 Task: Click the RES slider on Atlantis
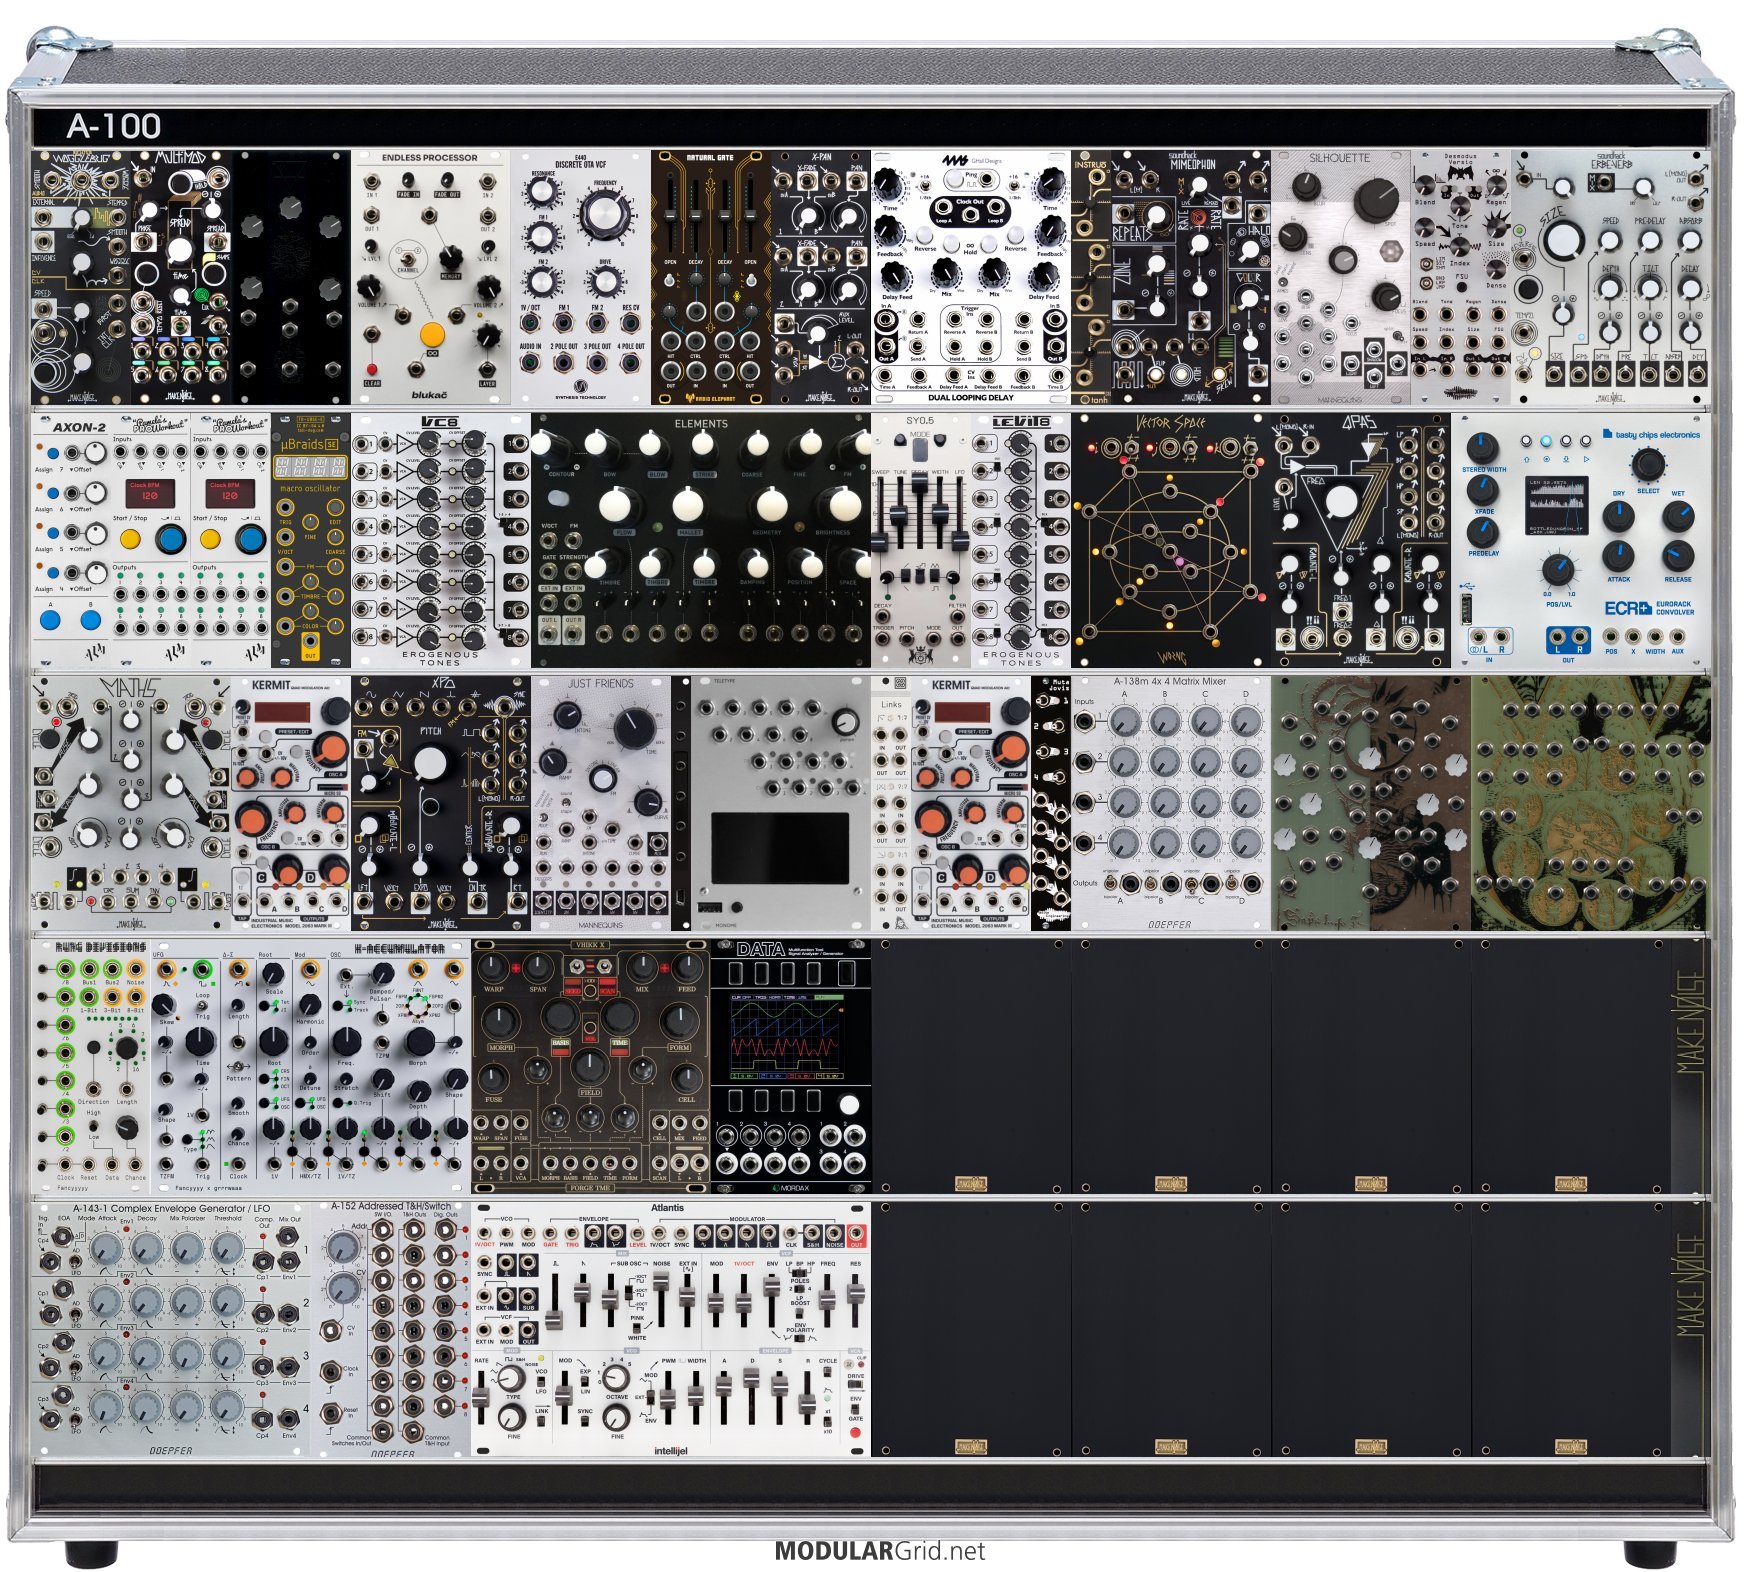(856, 1297)
